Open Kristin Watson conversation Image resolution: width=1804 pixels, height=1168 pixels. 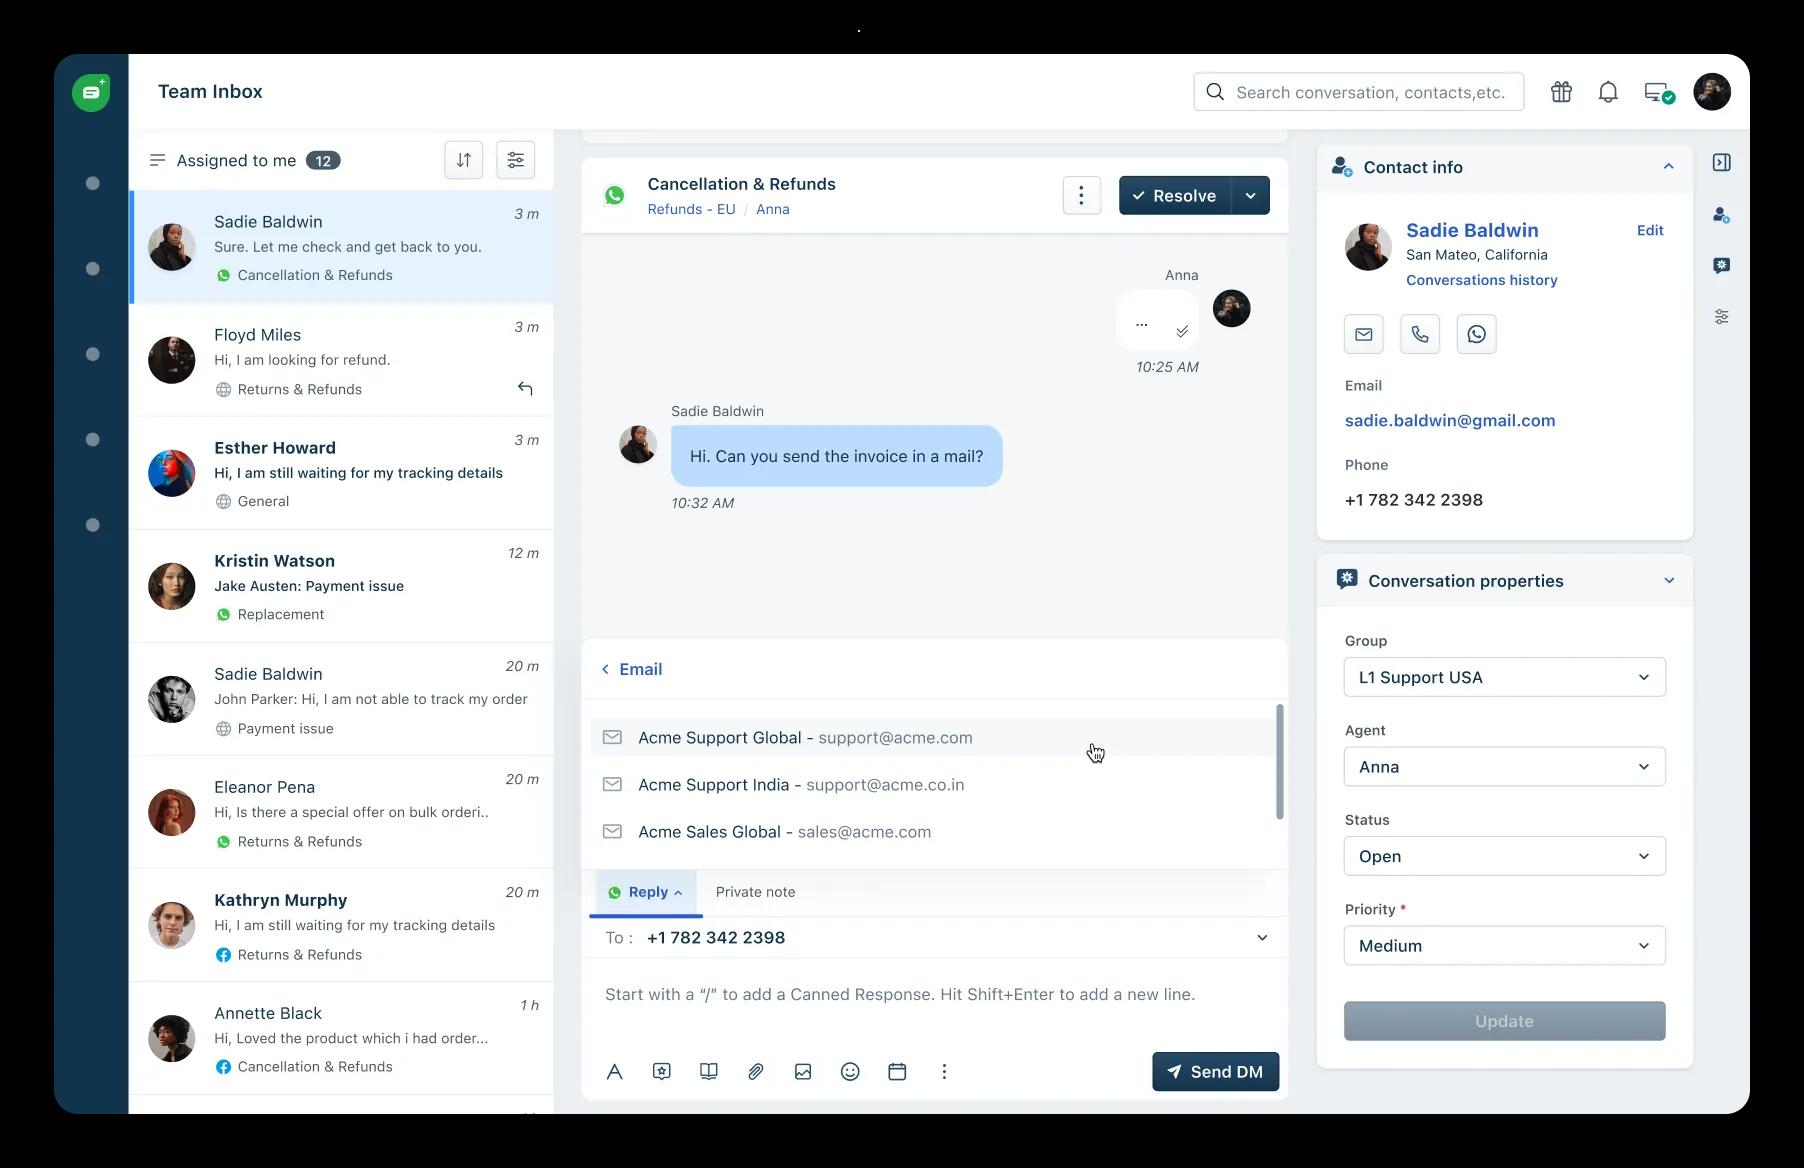click(x=341, y=586)
